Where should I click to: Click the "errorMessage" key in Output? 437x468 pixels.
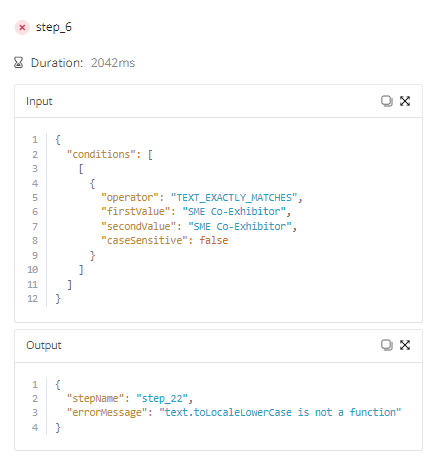click(x=107, y=413)
